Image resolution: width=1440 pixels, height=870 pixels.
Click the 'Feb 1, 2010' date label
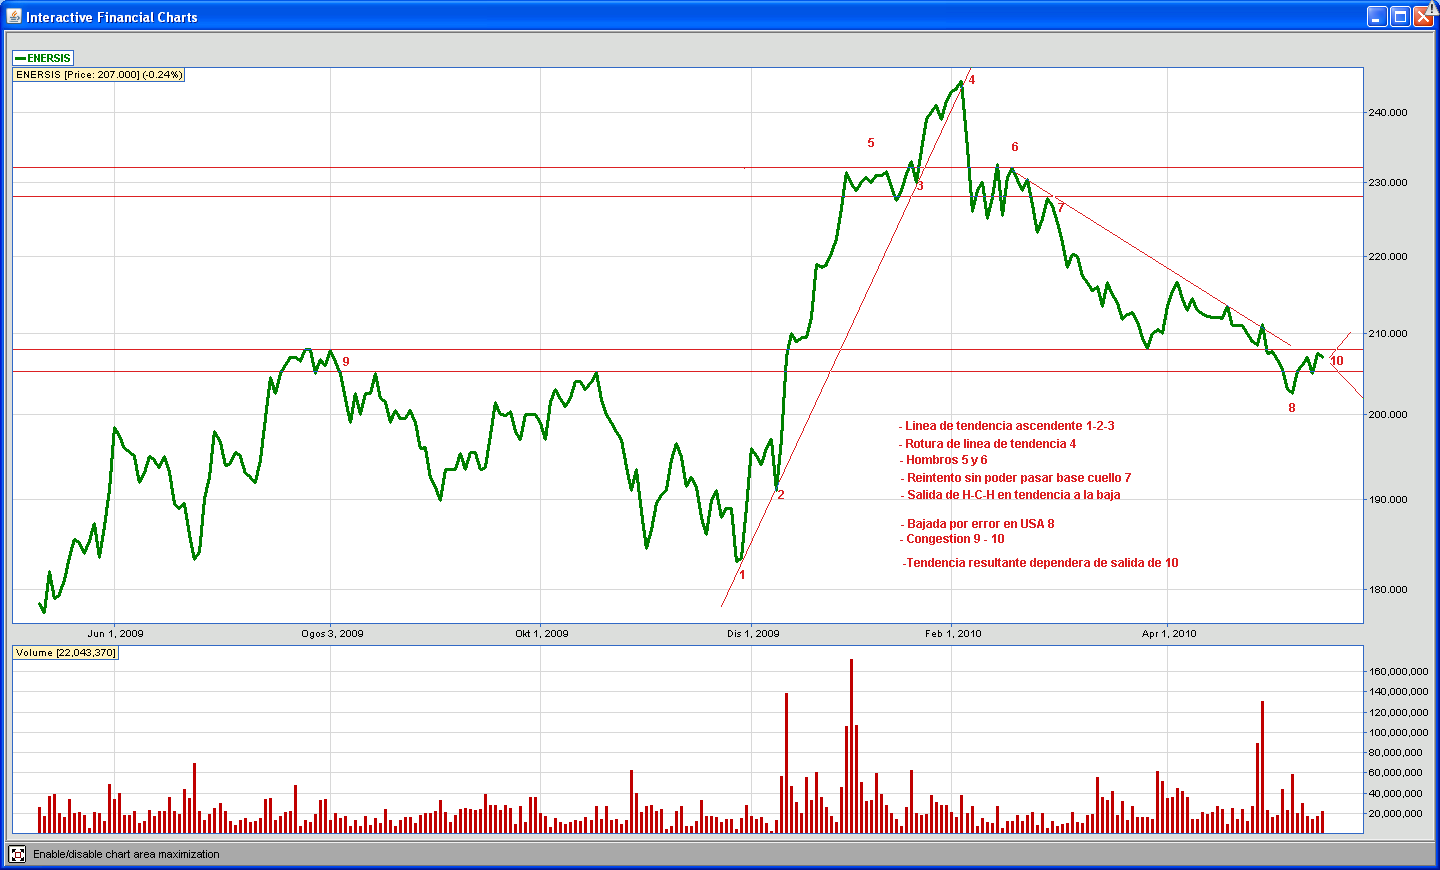953,634
